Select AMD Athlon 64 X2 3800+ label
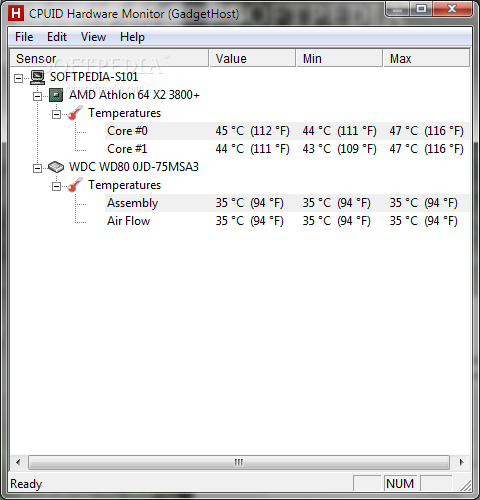Screen dimensions: 480x500 (x=134, y=95)
